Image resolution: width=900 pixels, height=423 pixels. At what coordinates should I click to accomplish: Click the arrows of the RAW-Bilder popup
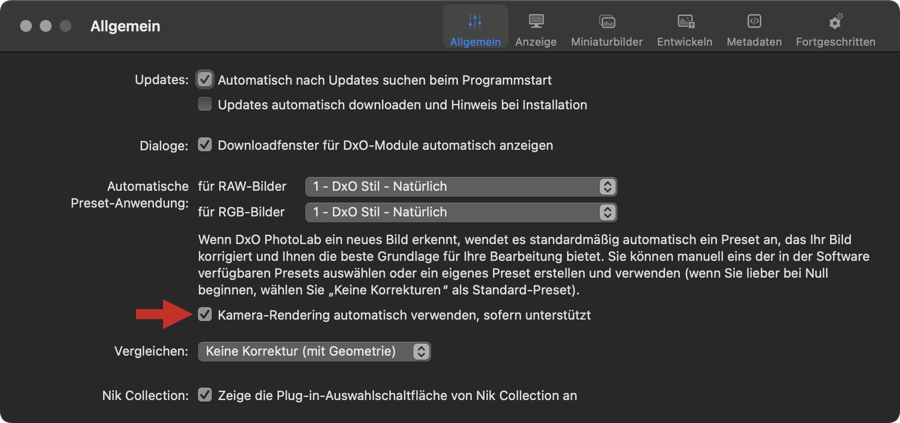[607, 187]
